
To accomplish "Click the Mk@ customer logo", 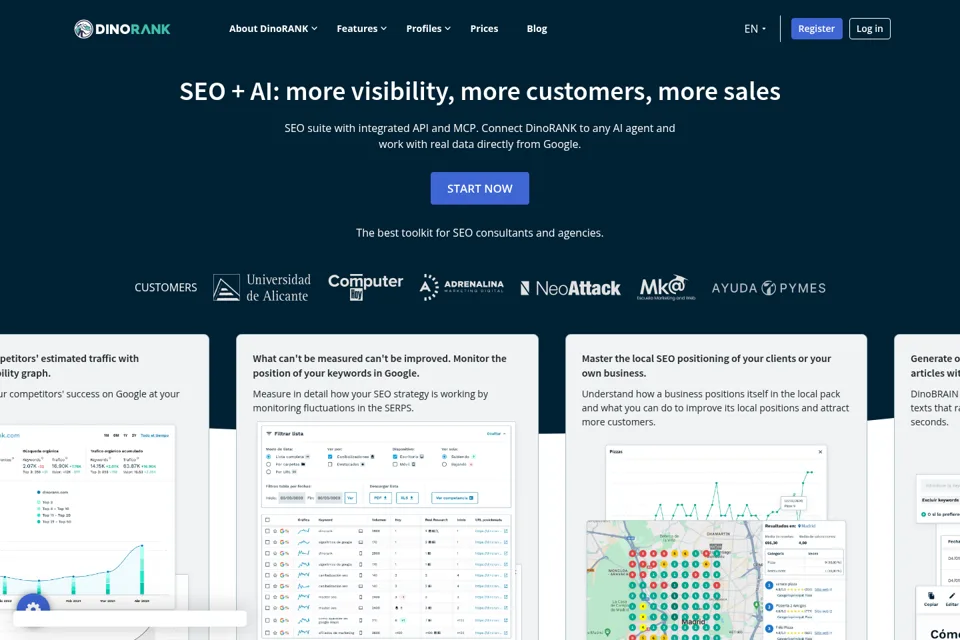I will (666, 287).
